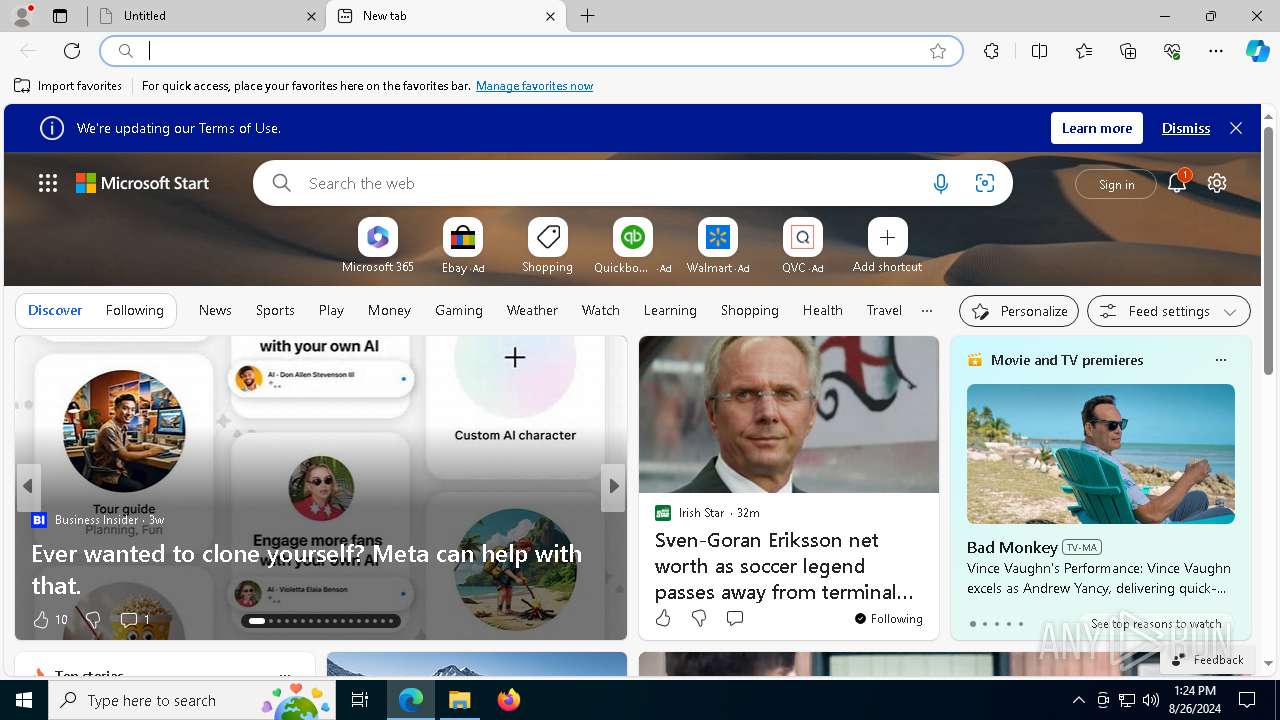Screen dimensions: 1280x720
Task: Open Bad Monkey show thumbnail
Action: 1100,454
